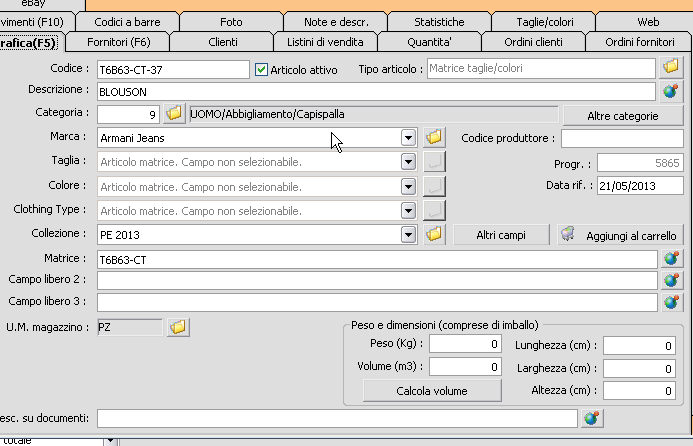Click the Altre categorie button
This screenshot has width=693, height=446.
(x=622, y=116)
